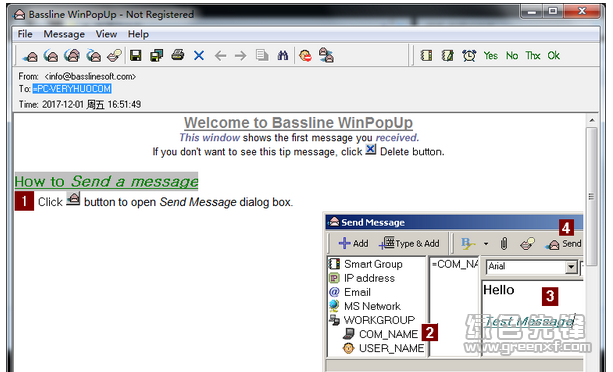Click the lips with speech bubble icon
613x372 pixels.
[114, 56]
